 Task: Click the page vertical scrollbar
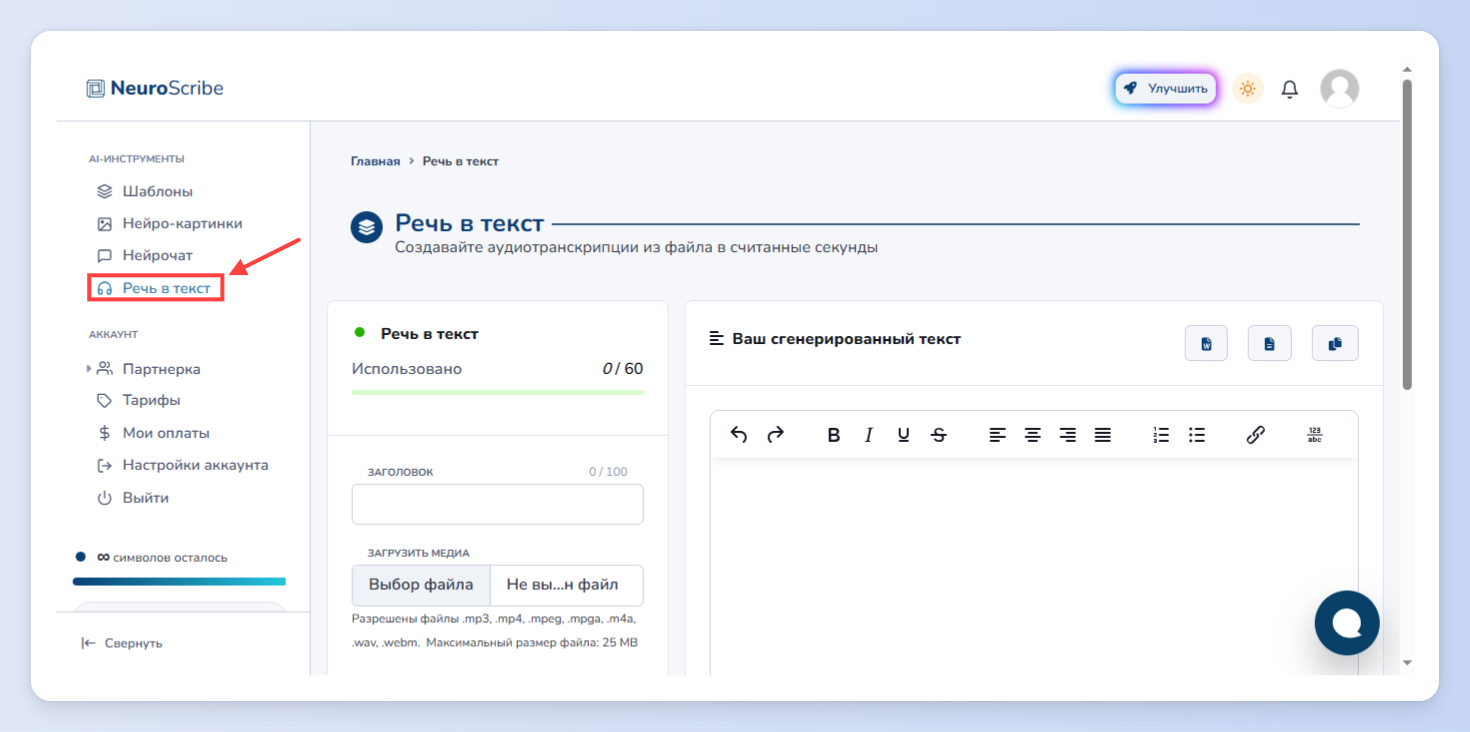tap(1407, 235)
